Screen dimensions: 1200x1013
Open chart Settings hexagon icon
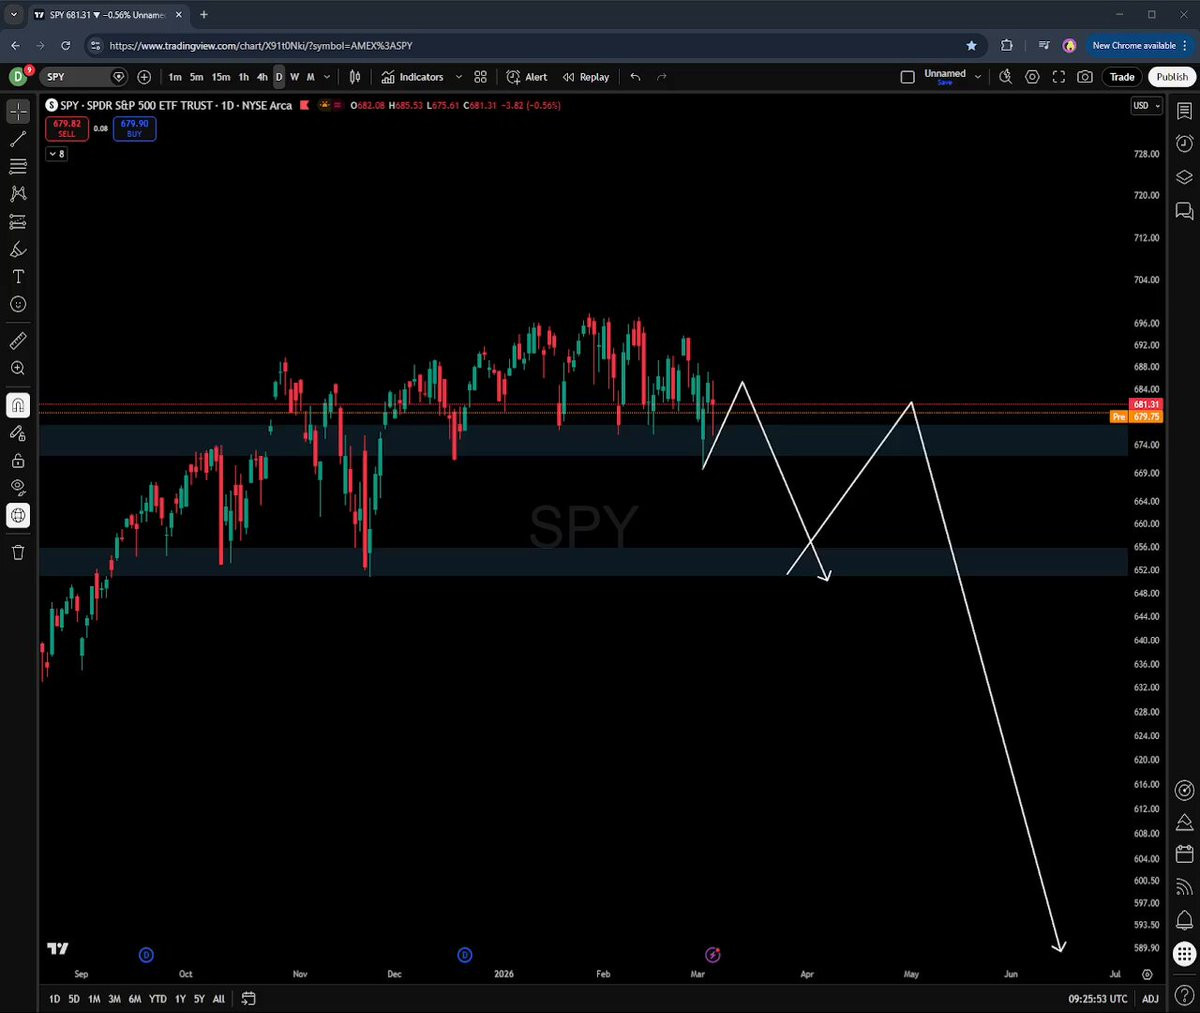point(1032,77)
